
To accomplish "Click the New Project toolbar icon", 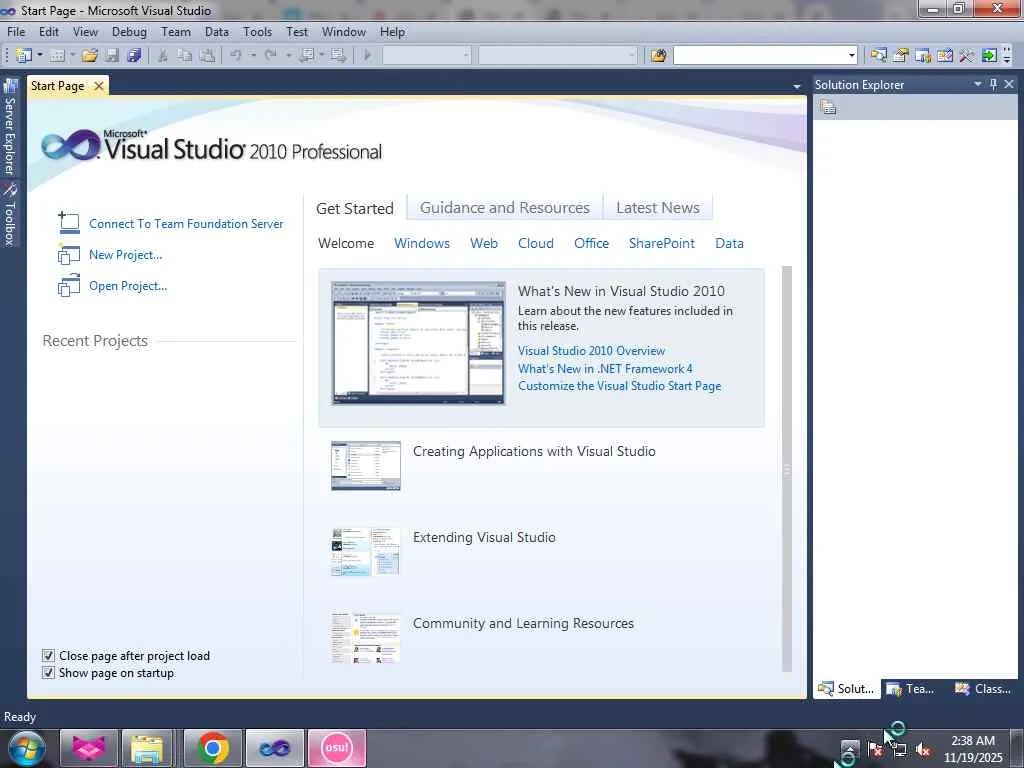I will click(24, 56).
